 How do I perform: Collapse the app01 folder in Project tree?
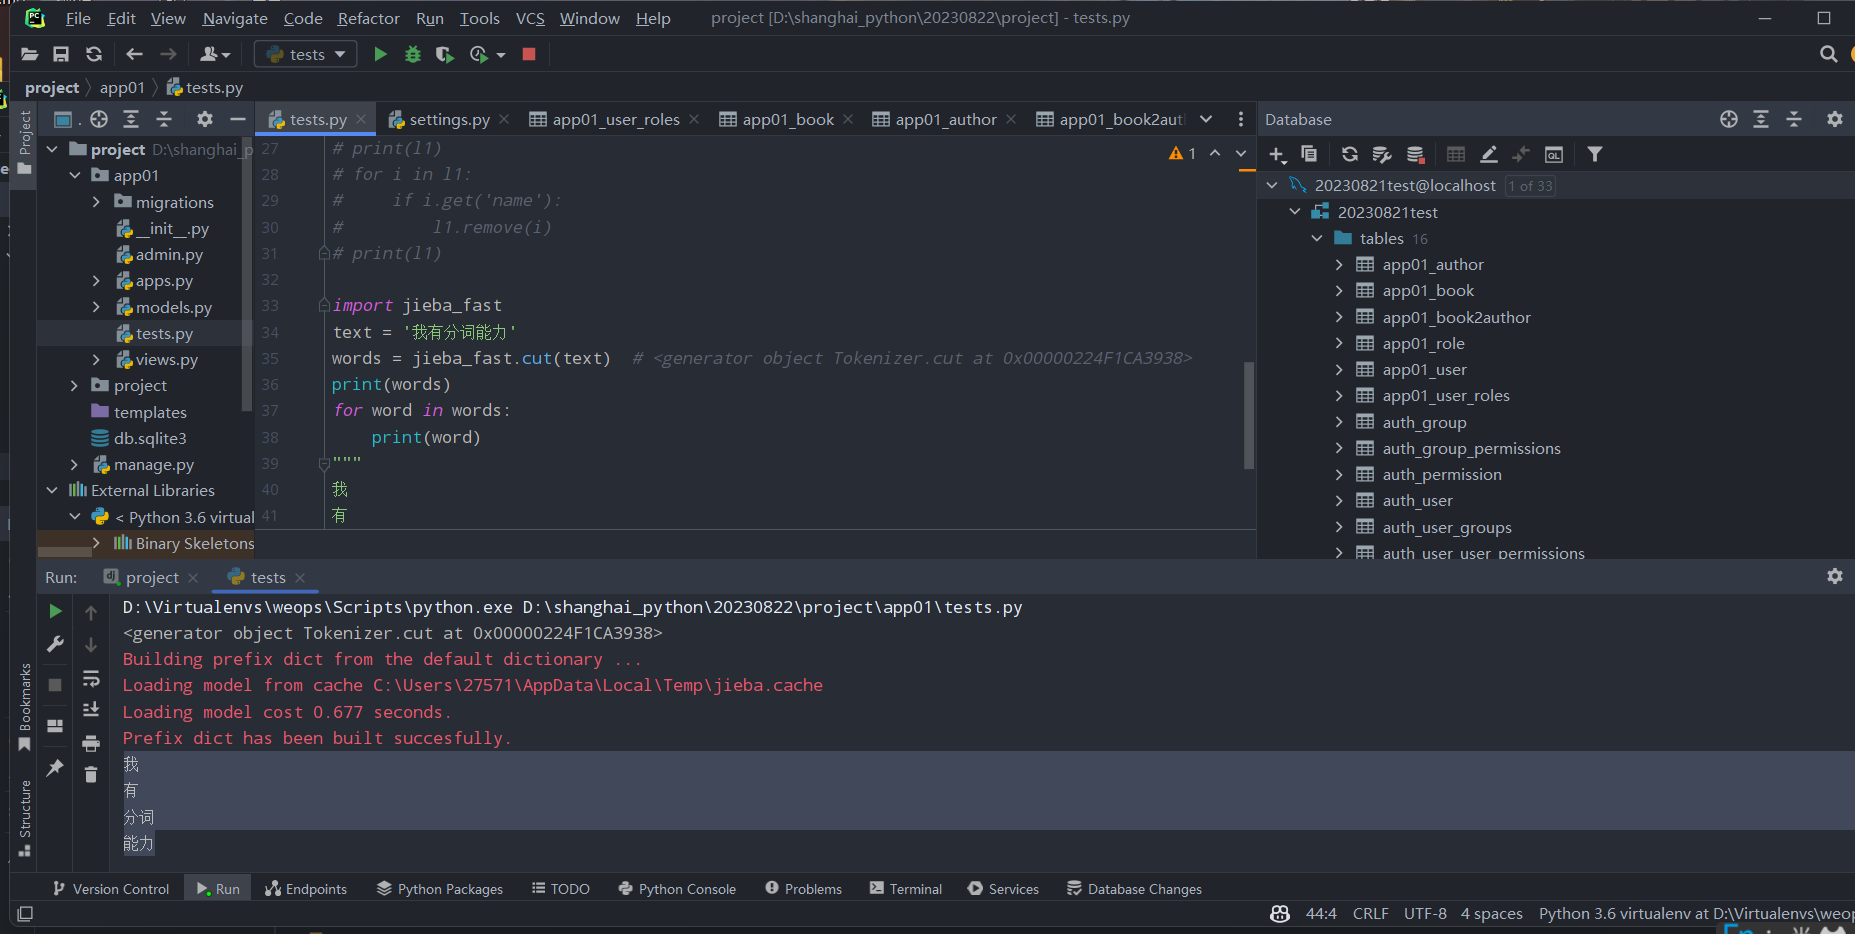tap(74, 175)
